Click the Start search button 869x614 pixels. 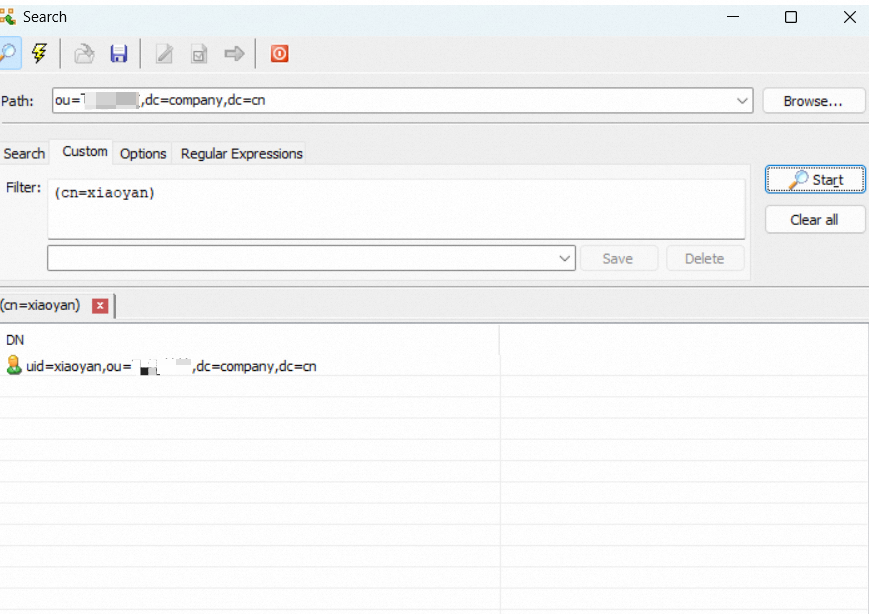815,180
